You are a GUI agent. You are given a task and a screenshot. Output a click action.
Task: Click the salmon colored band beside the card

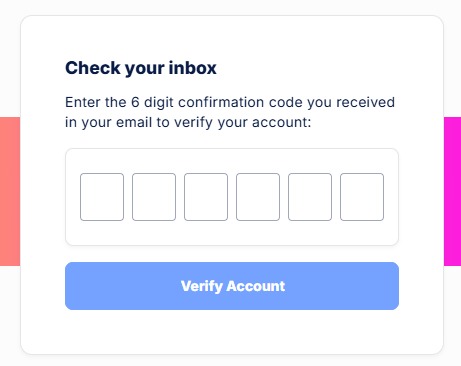click(10, 191)
